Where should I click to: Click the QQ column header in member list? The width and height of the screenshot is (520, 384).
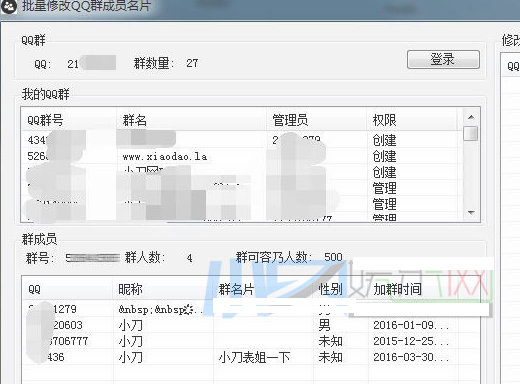coord(68,289)
